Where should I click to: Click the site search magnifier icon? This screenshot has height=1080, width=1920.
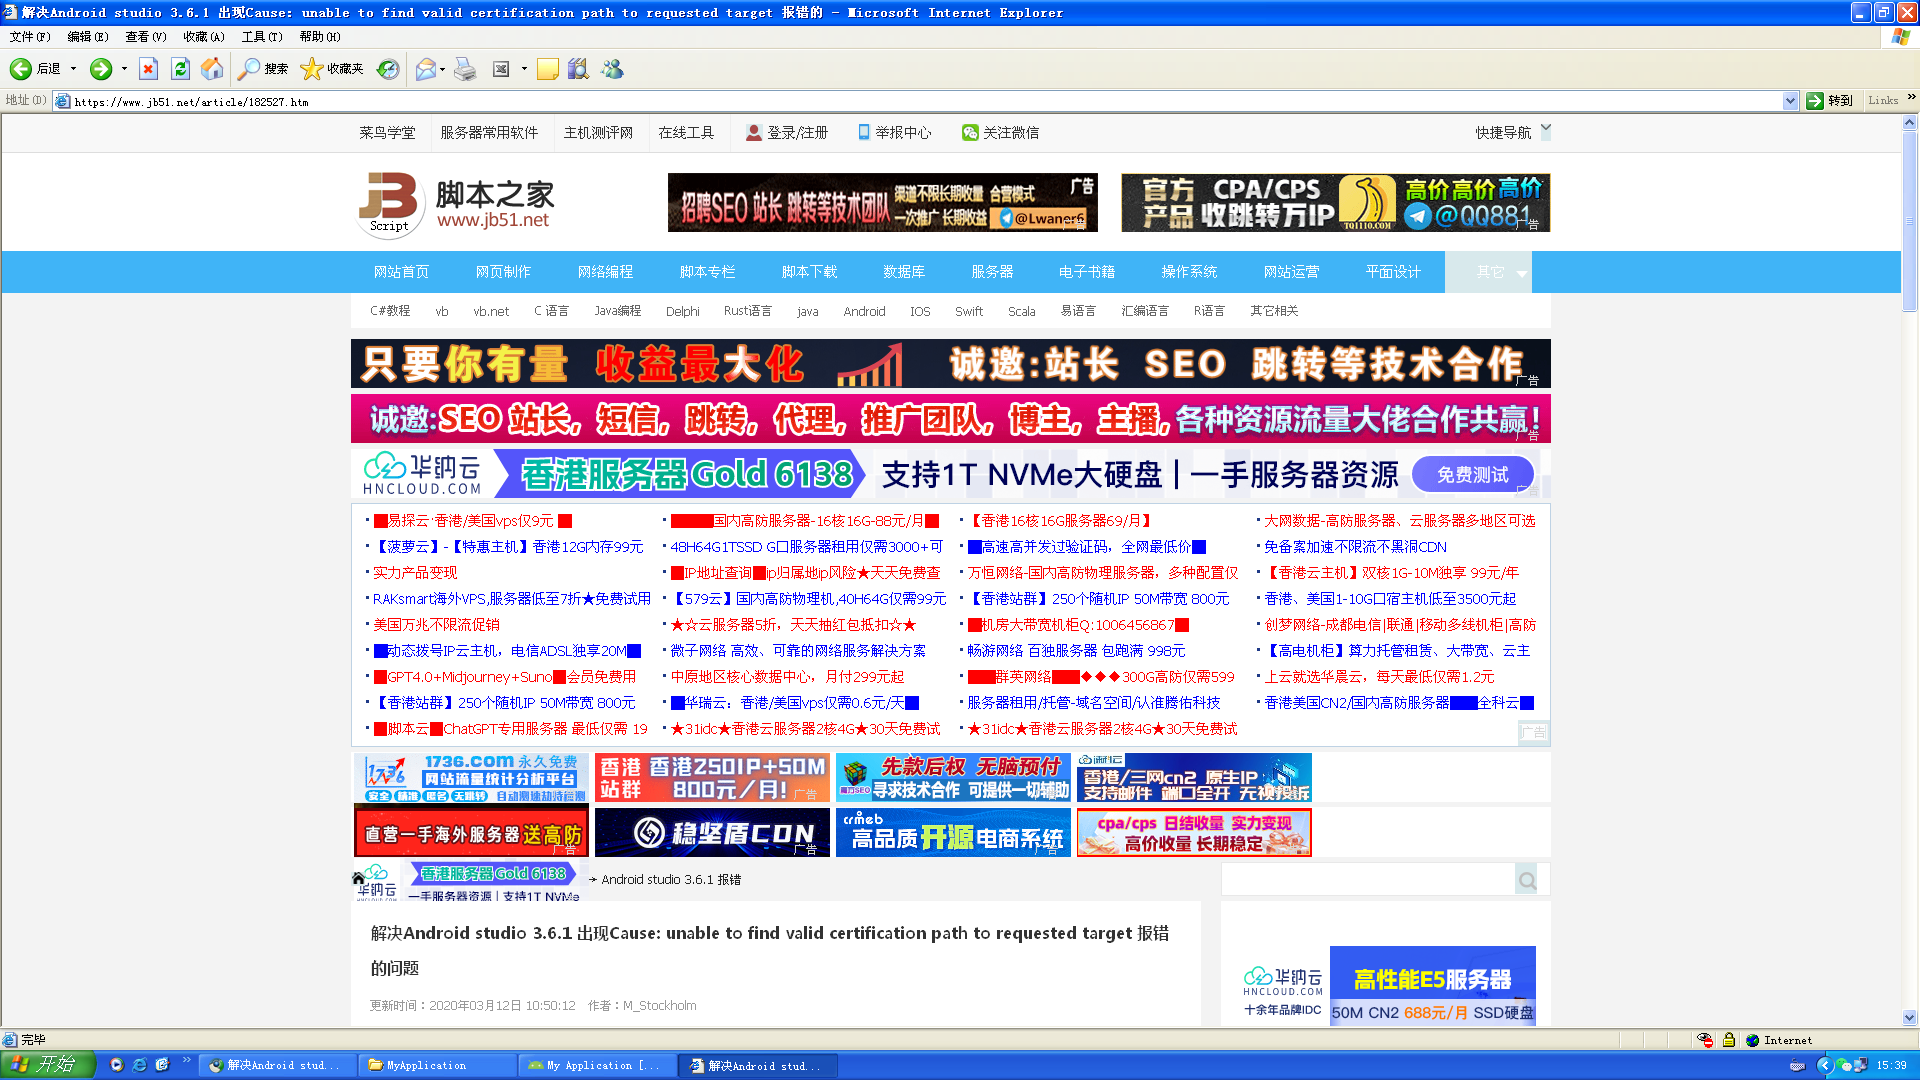coord(1527,880)
